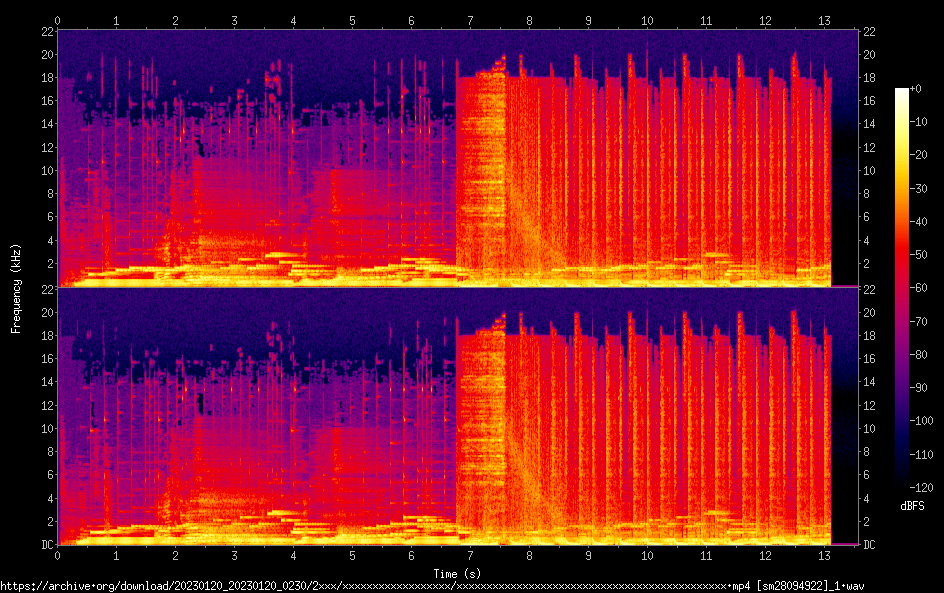Click the 22 kHz label at top-right of the upper channel

coord(870,31)
